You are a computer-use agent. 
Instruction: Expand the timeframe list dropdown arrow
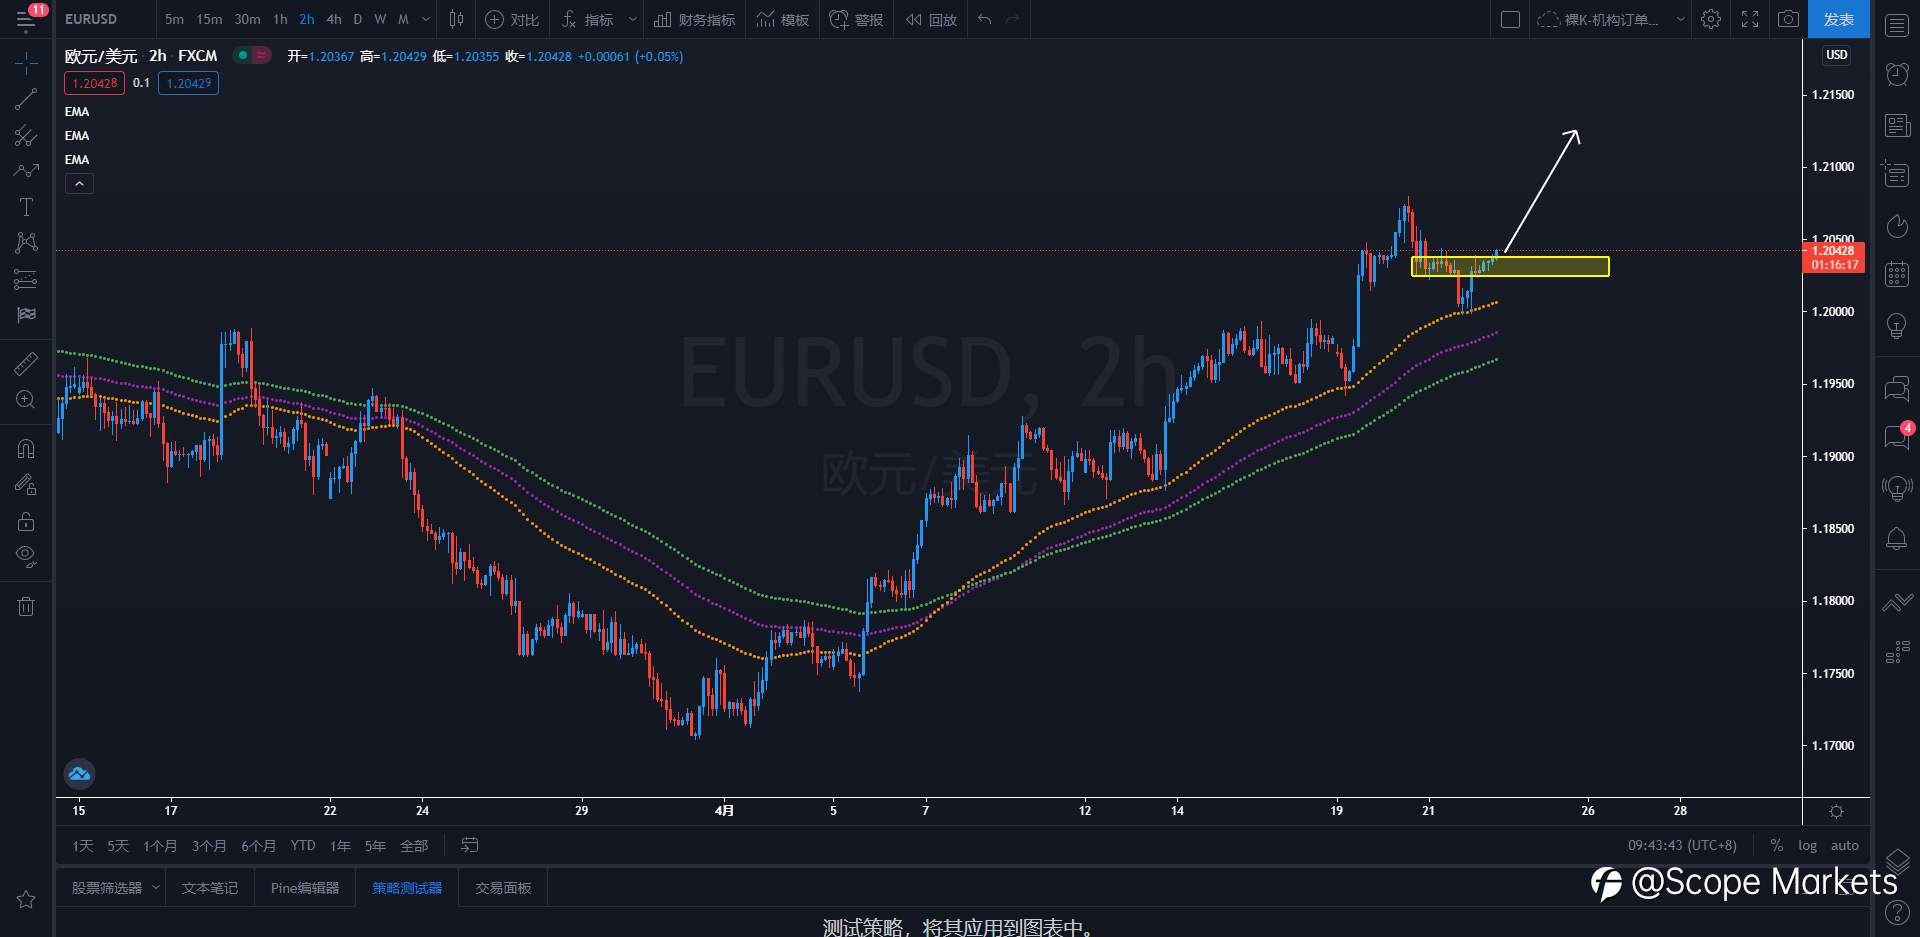(426, 19)
